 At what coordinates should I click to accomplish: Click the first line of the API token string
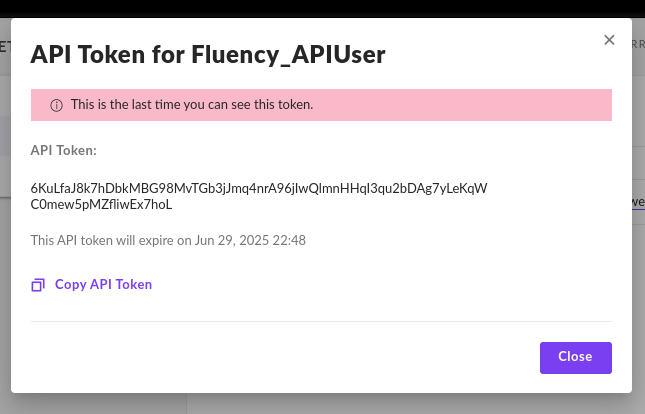click(x=259, y=188)
